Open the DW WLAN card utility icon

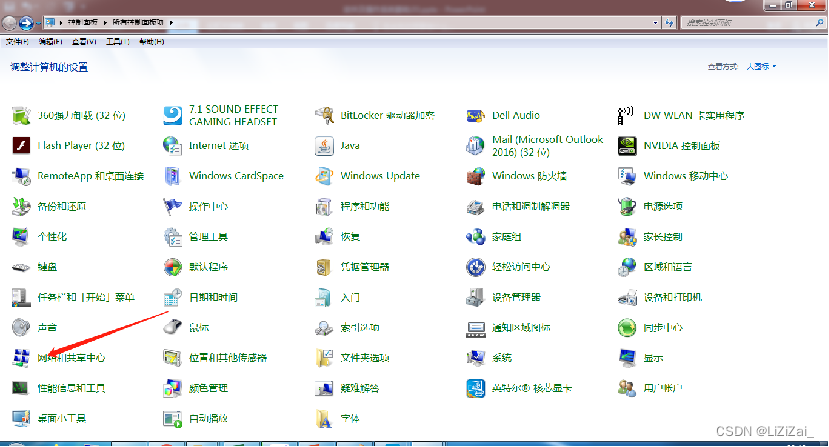[x=627, y=115]
